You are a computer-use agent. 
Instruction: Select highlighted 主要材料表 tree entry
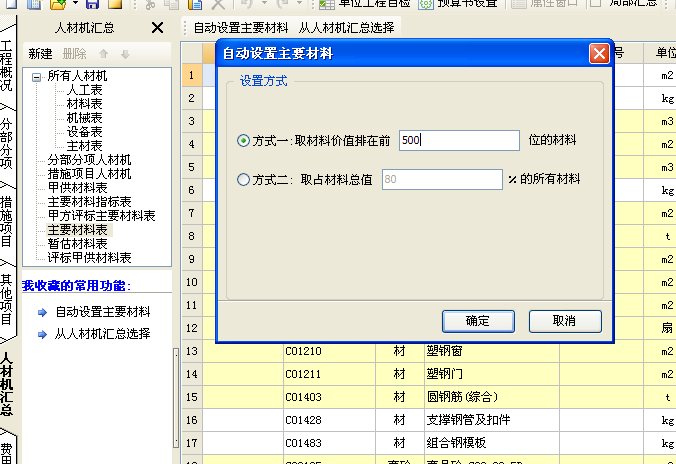78,230
